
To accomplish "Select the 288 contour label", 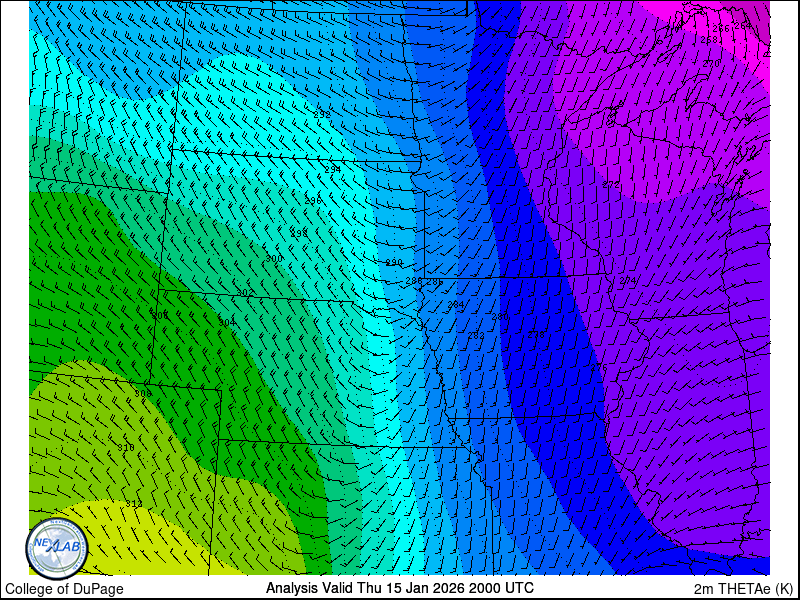I will pos(414,281).
